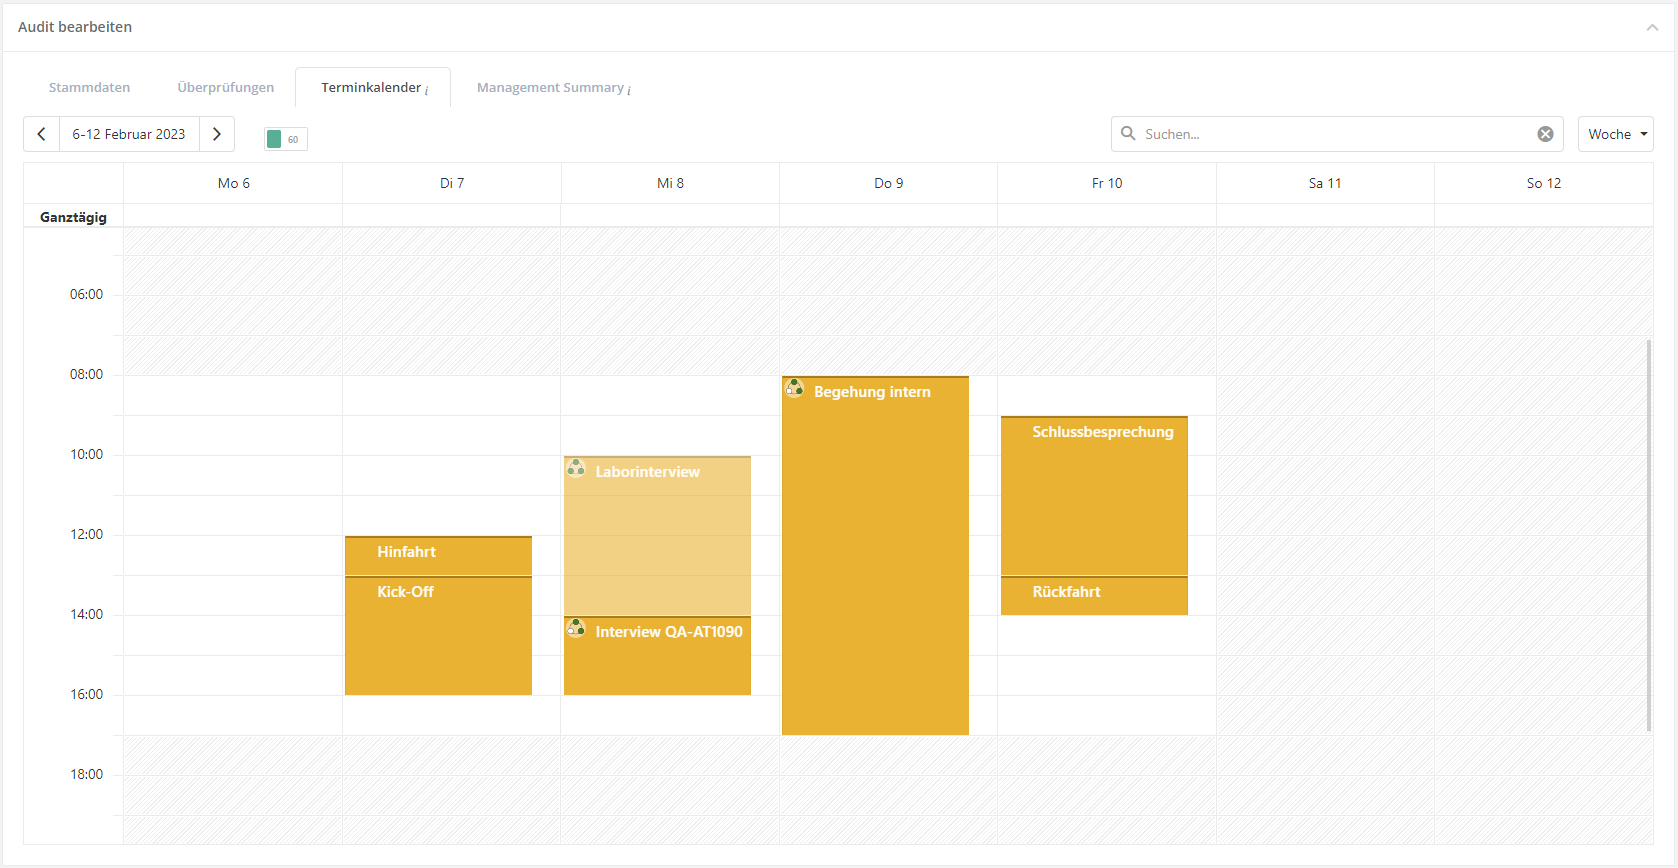
Task: Toggle the green 60 resource filter
Action: click(285, 139)
